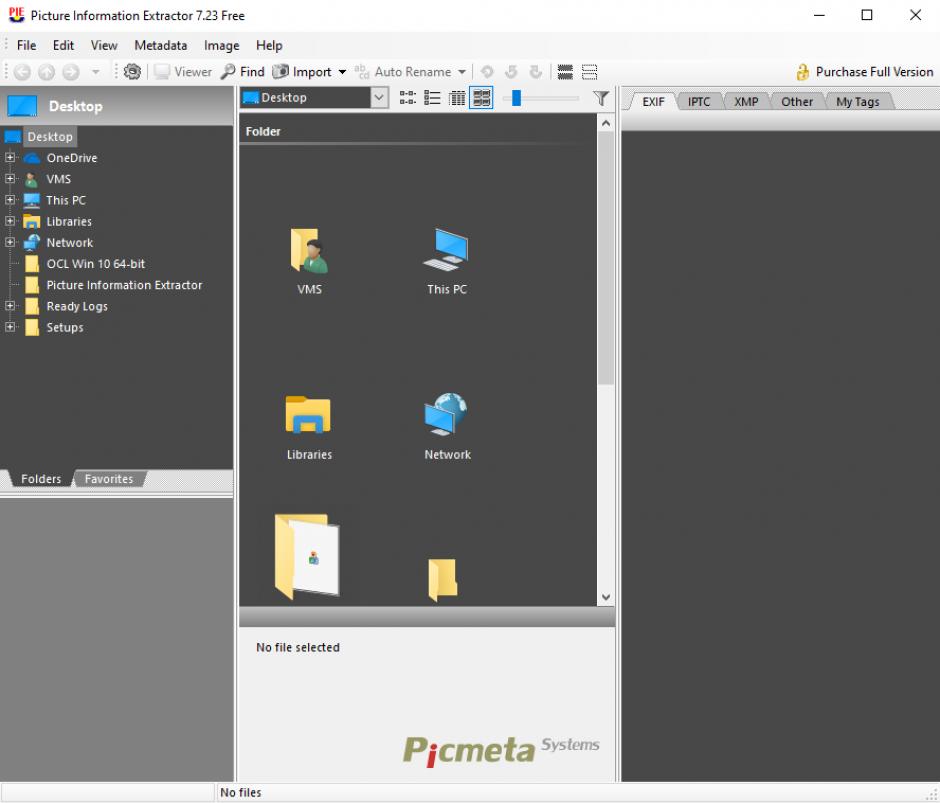Select Ready Logs in folder tree
This screenshot has width=940, height=803.
coord(77,306)
